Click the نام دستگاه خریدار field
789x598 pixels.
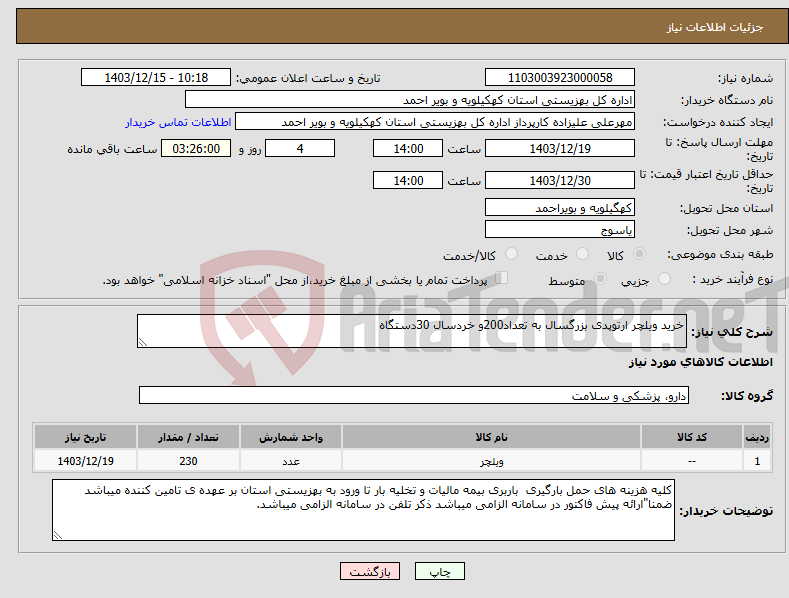pos(410,100)
